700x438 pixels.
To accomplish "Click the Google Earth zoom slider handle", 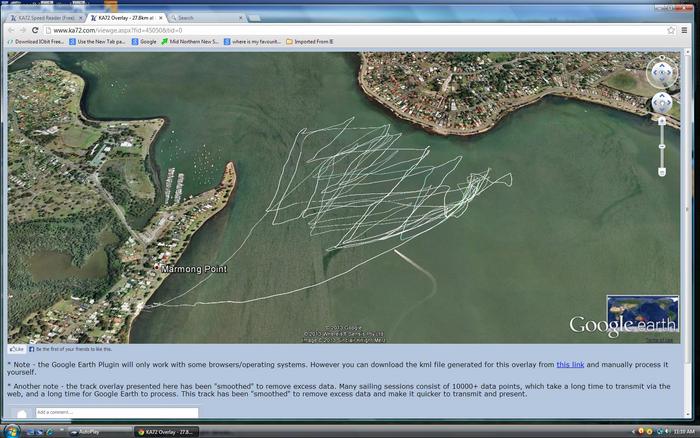I will pos(662,145).
